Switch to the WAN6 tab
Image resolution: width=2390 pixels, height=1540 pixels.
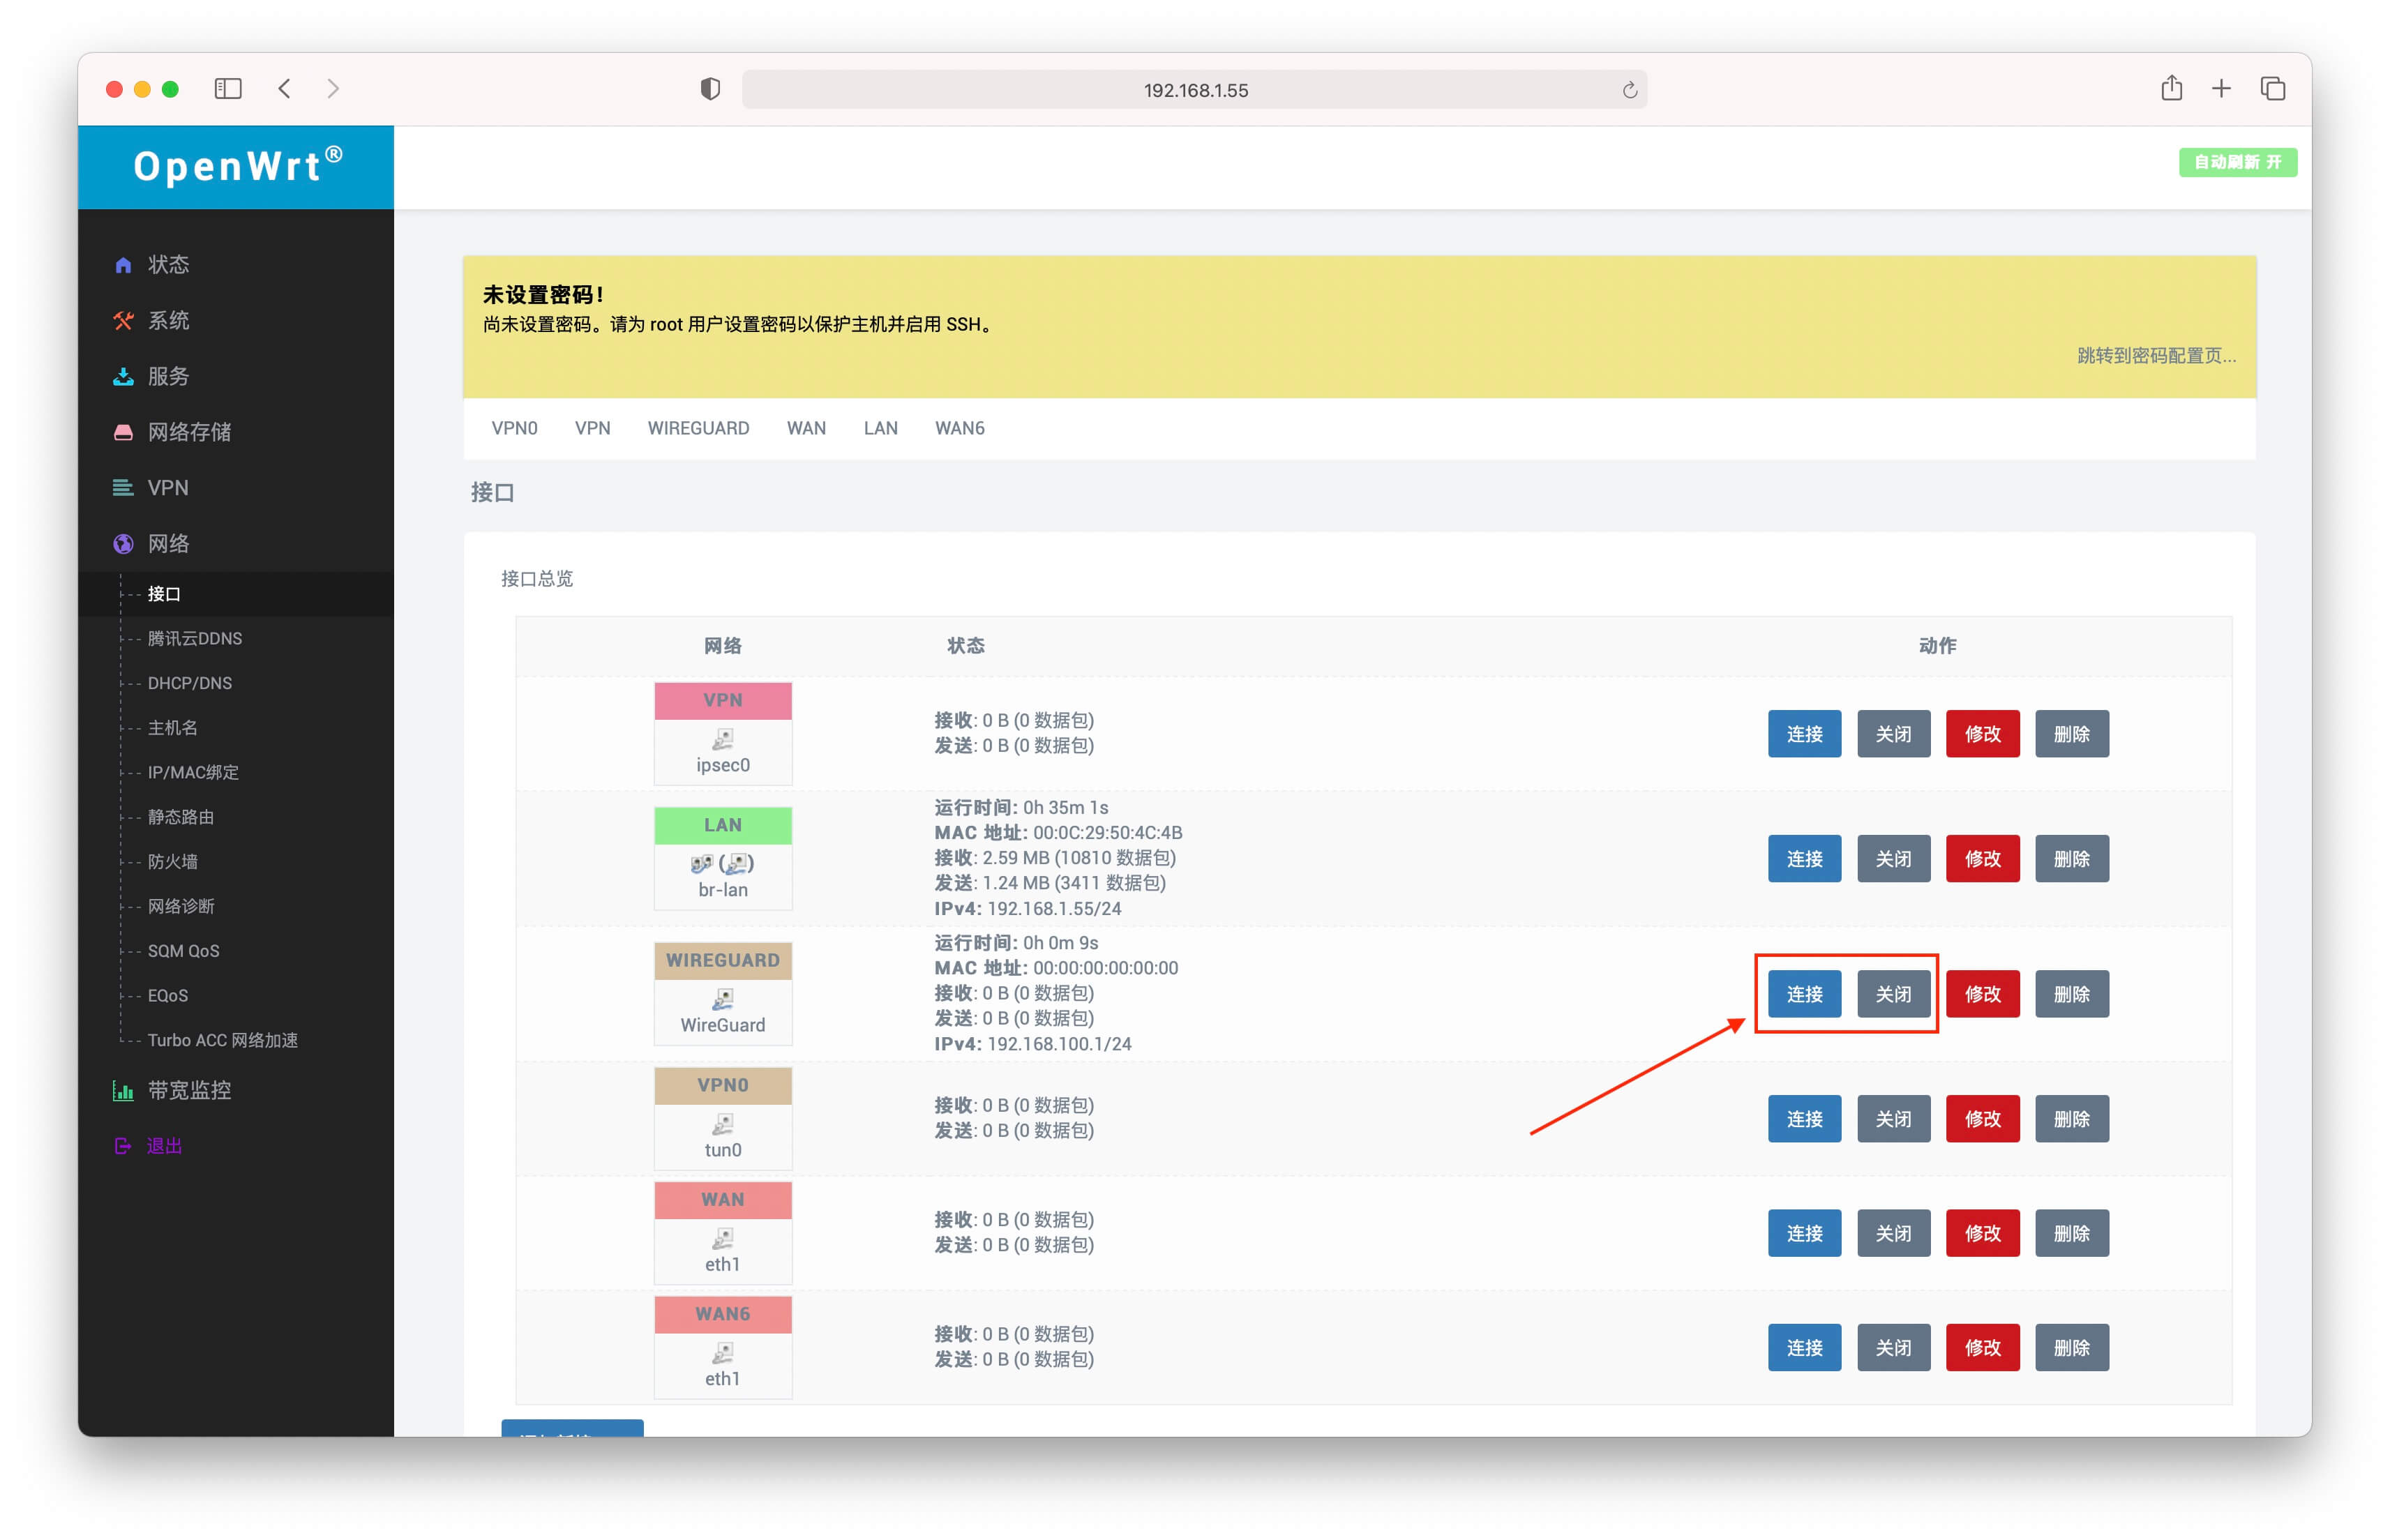coord(959,428)
